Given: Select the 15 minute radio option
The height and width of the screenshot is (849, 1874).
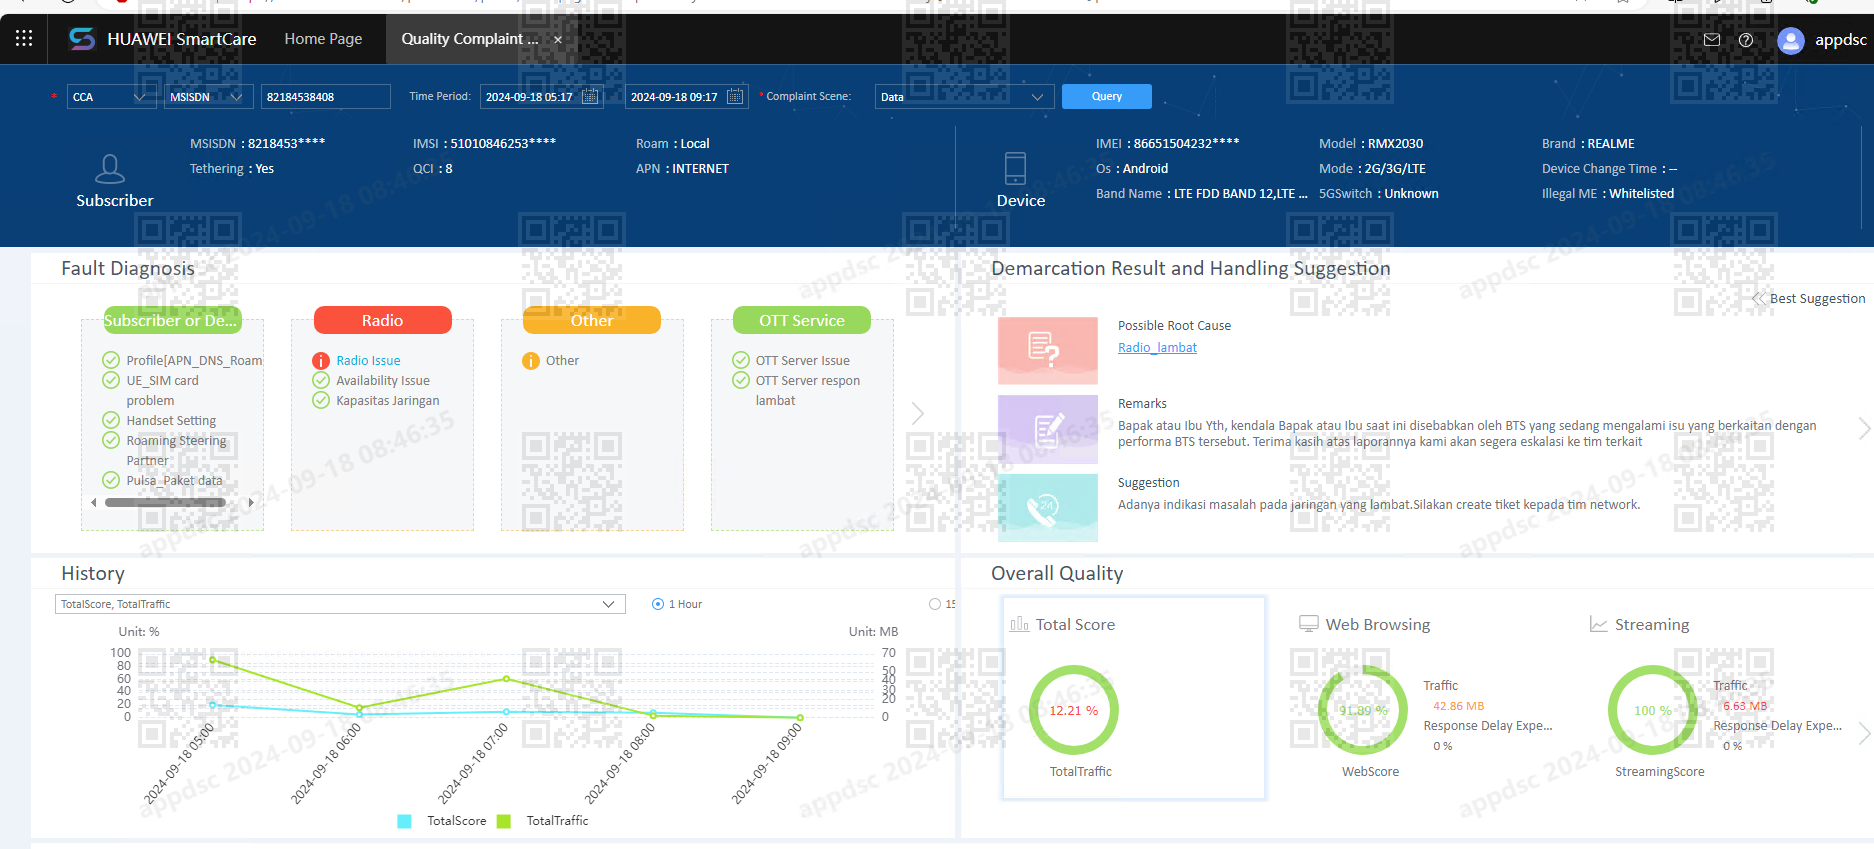Looking at the screenshot, I should point(935,604).
